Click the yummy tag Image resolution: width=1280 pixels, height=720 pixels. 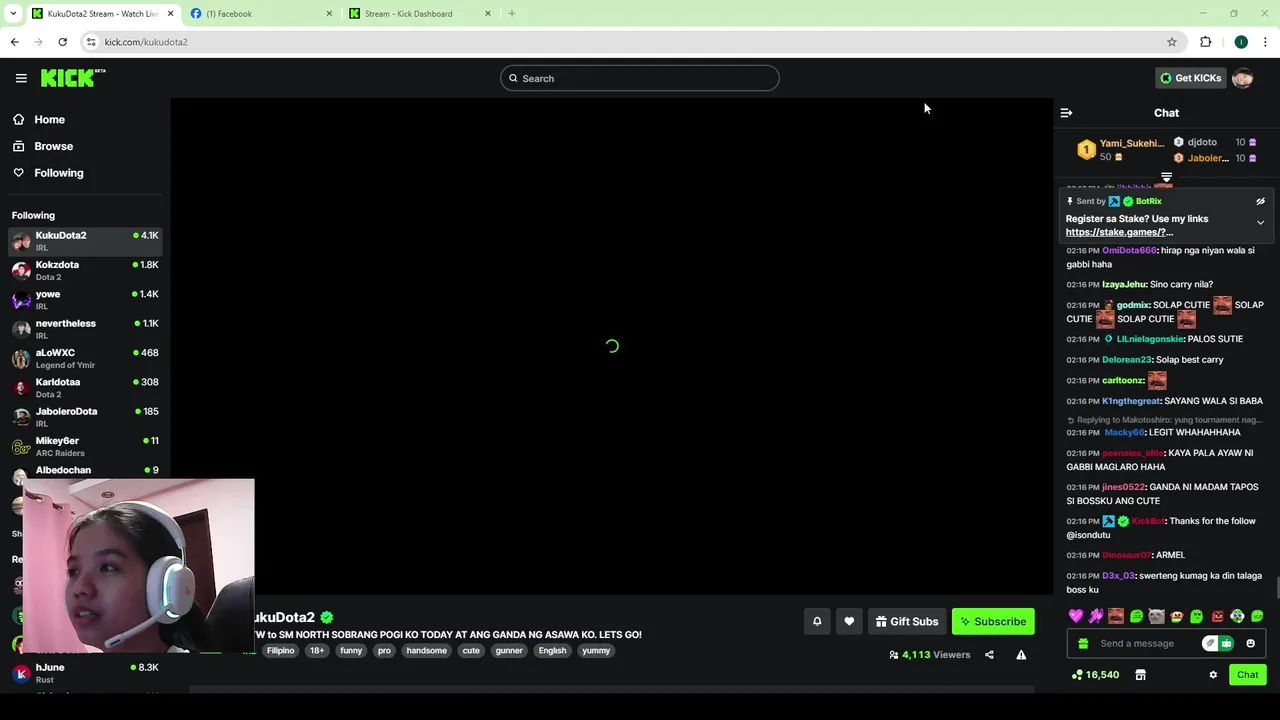pyautogui.click(x=596, y=651)
